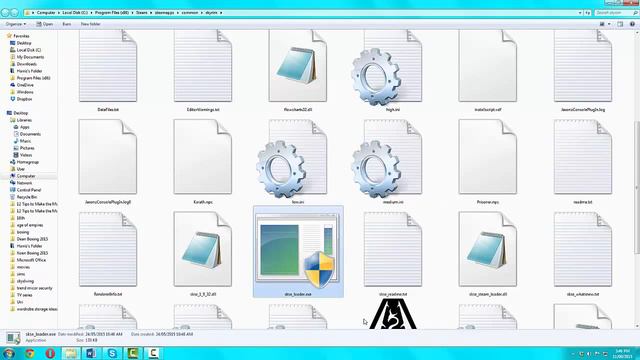Click the search folder input box

point(616,13)
